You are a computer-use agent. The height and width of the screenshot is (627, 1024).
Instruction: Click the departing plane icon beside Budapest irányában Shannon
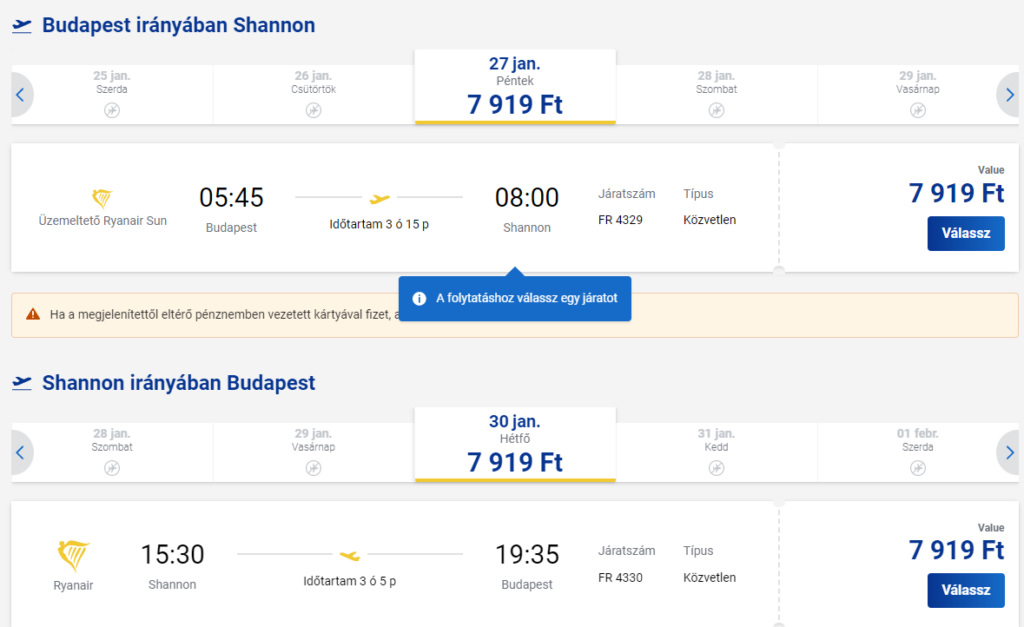click(x=22, y=26)
